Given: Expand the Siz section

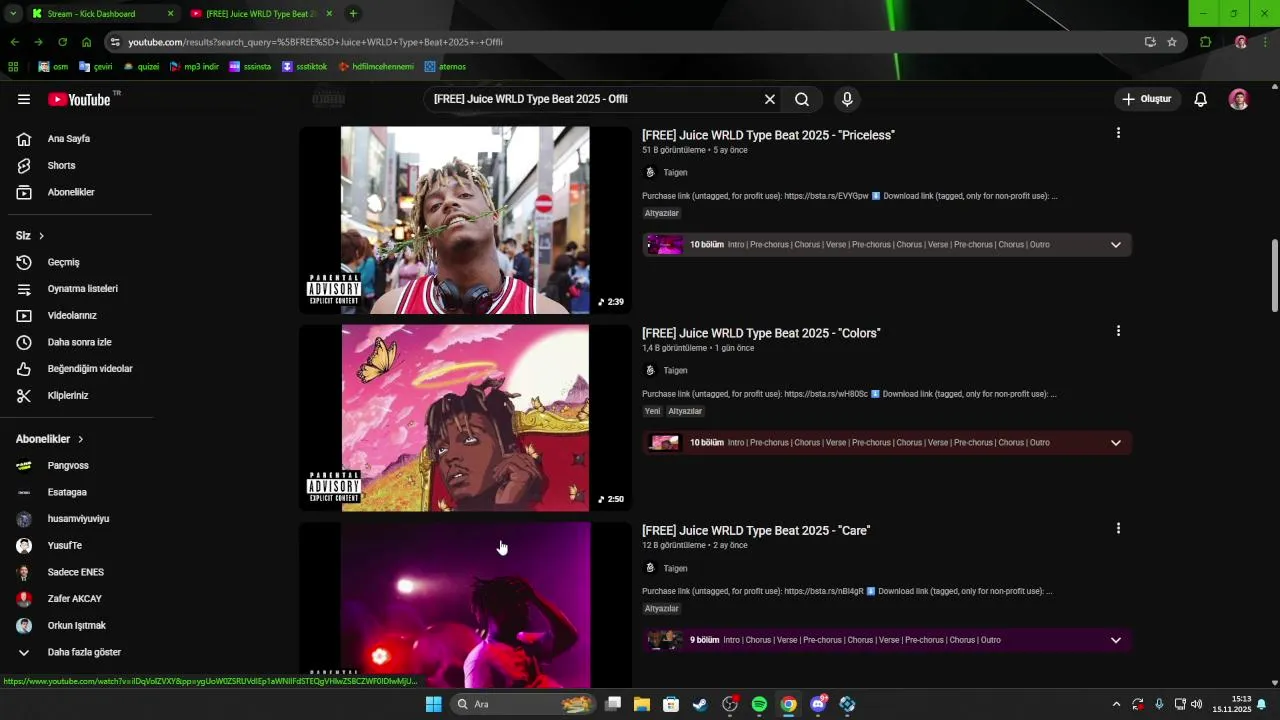Looking at the screenshot, I should tap(30, 236).
